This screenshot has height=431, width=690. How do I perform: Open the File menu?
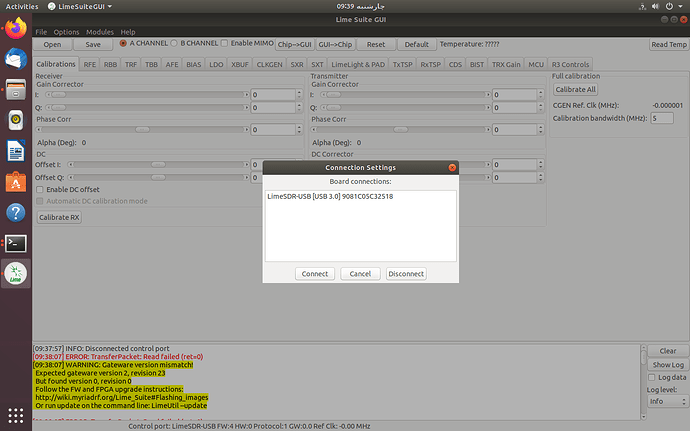pyautogui.click(x=41, y=32)
